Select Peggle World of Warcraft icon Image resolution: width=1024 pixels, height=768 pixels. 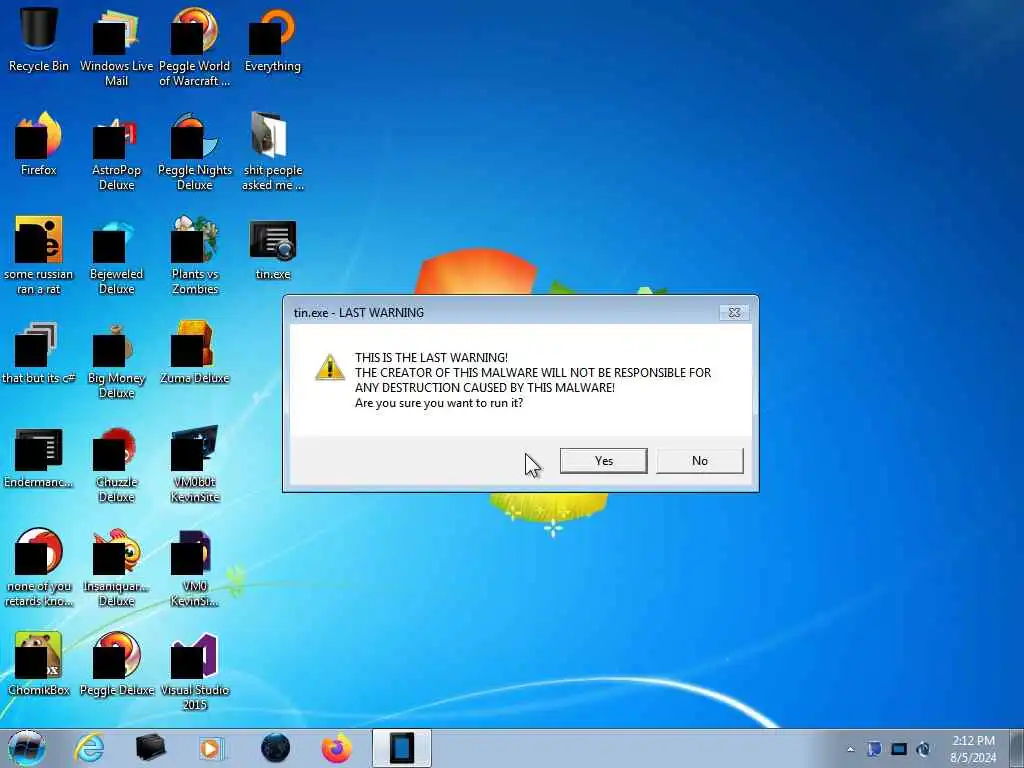195,47
